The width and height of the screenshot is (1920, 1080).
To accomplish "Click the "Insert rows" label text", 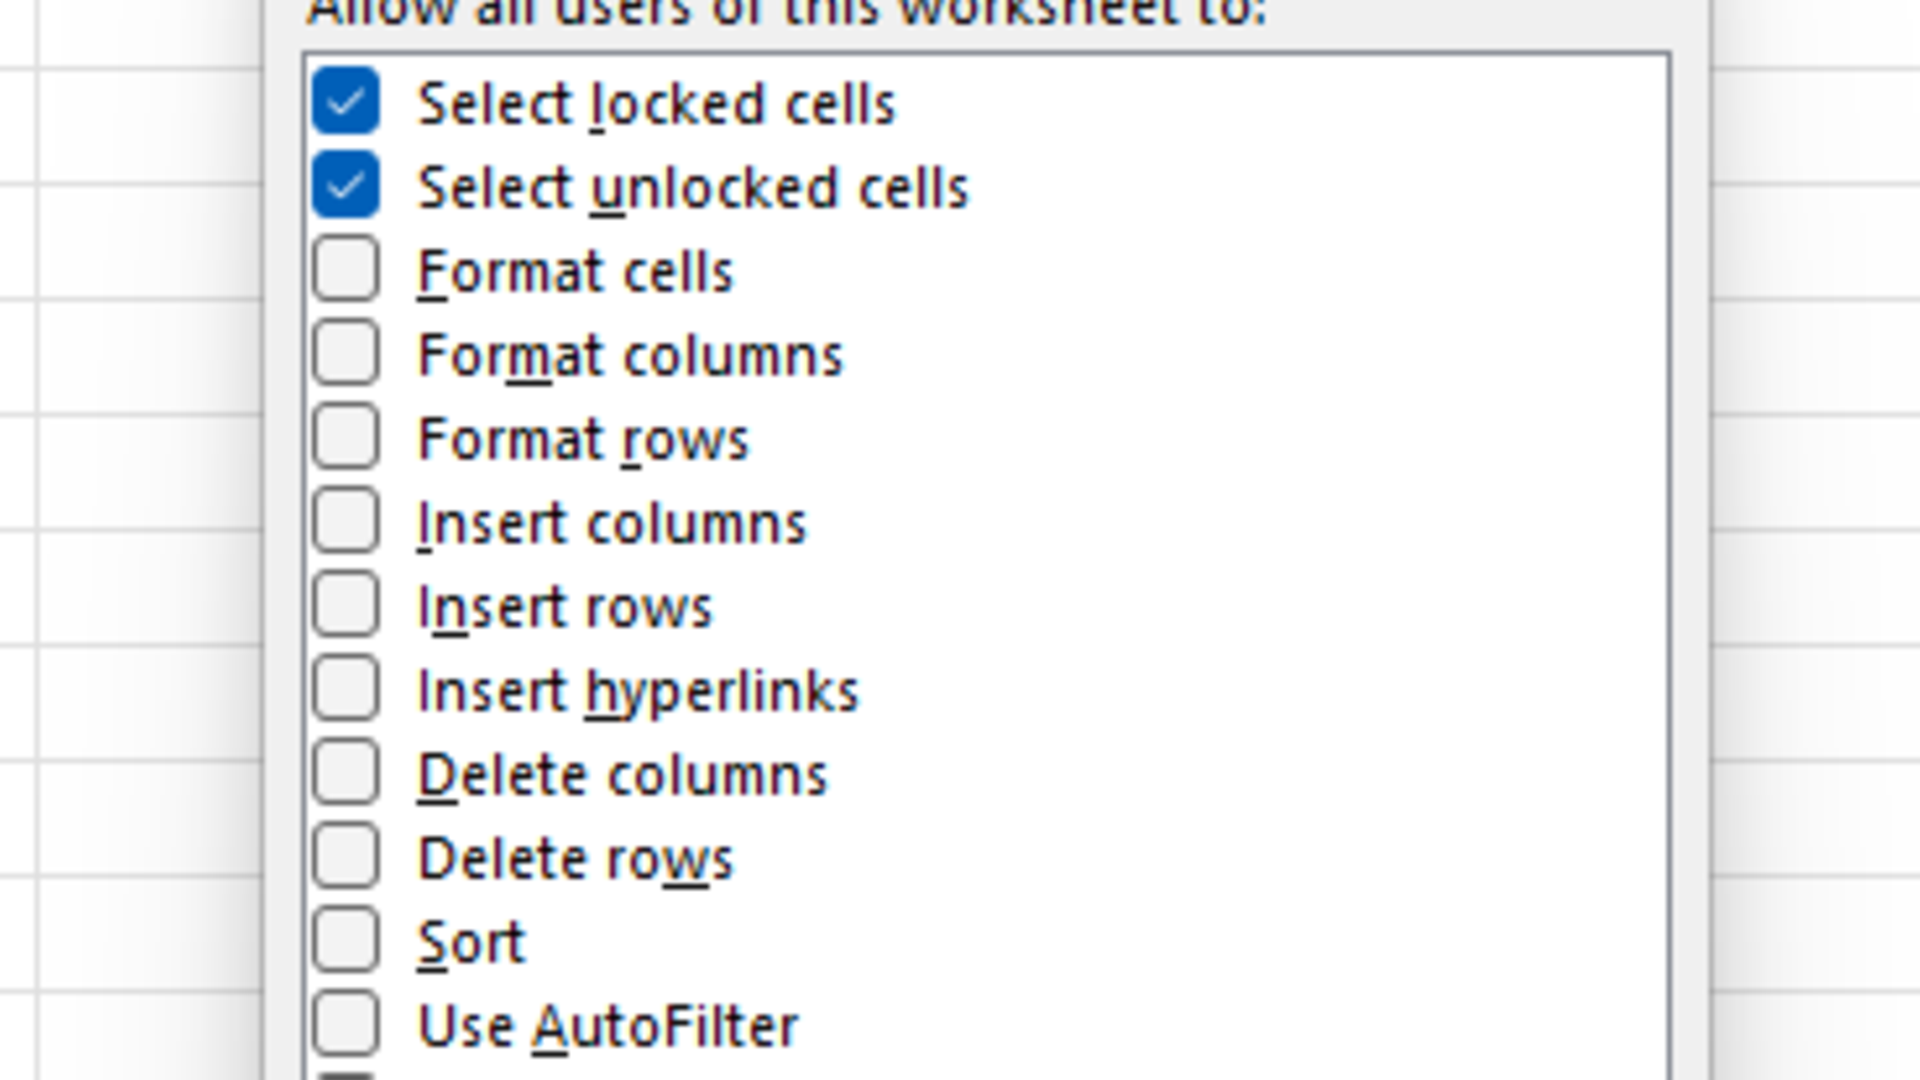I will pos(564,608).
